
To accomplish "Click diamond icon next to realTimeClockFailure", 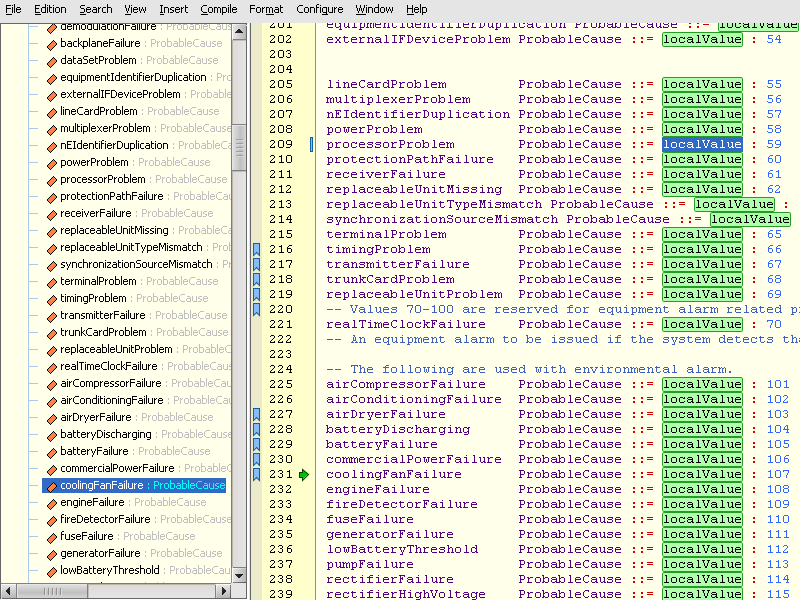I will coord(52,368).
